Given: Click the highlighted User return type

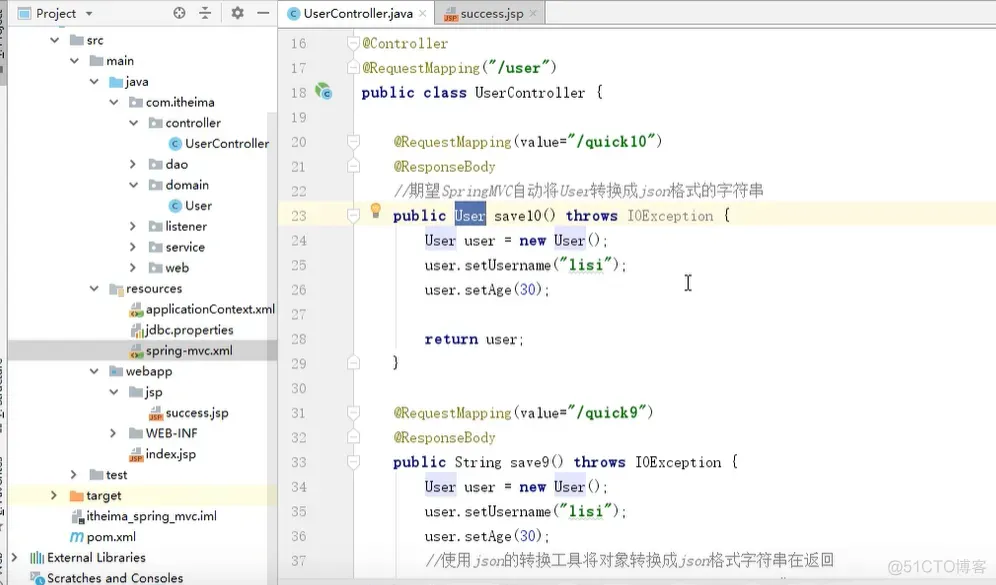Looking at the screenshot, I should [470, 216].
